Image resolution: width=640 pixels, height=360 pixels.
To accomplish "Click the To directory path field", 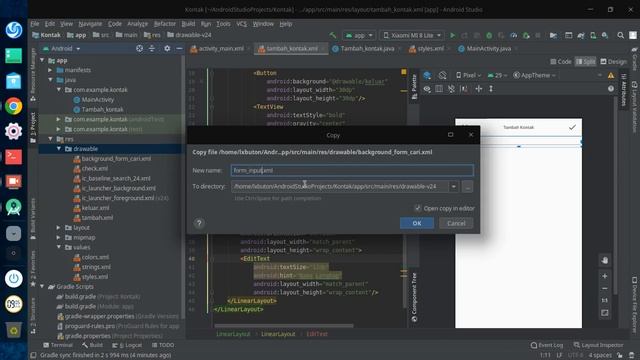I will (340, 187).
